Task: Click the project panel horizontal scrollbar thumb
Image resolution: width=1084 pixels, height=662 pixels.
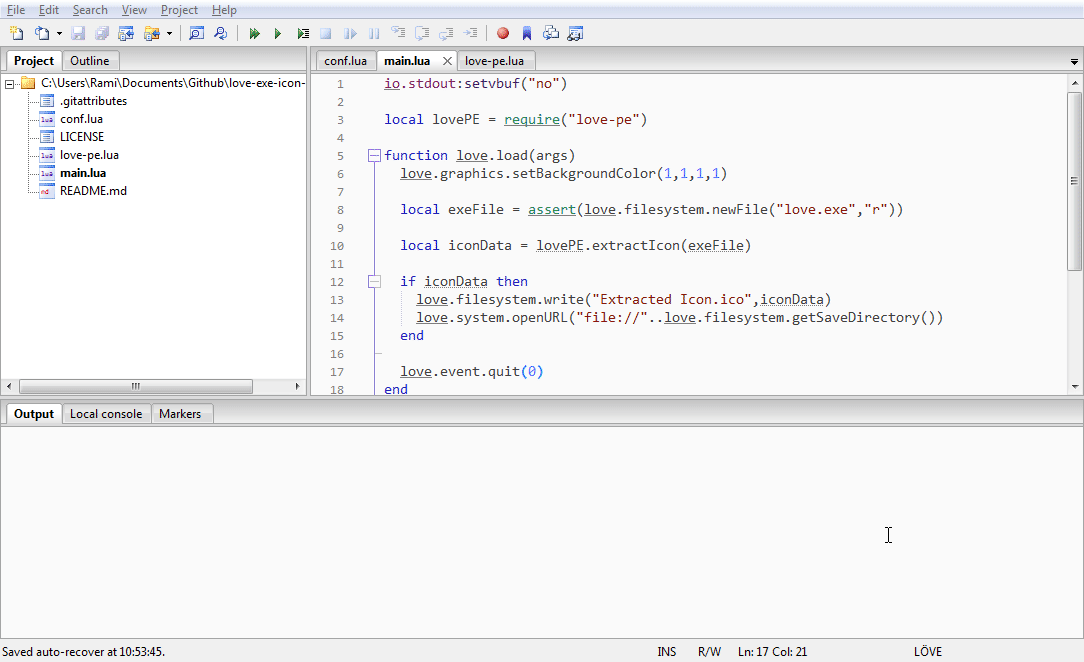Action: pos(136,386)
